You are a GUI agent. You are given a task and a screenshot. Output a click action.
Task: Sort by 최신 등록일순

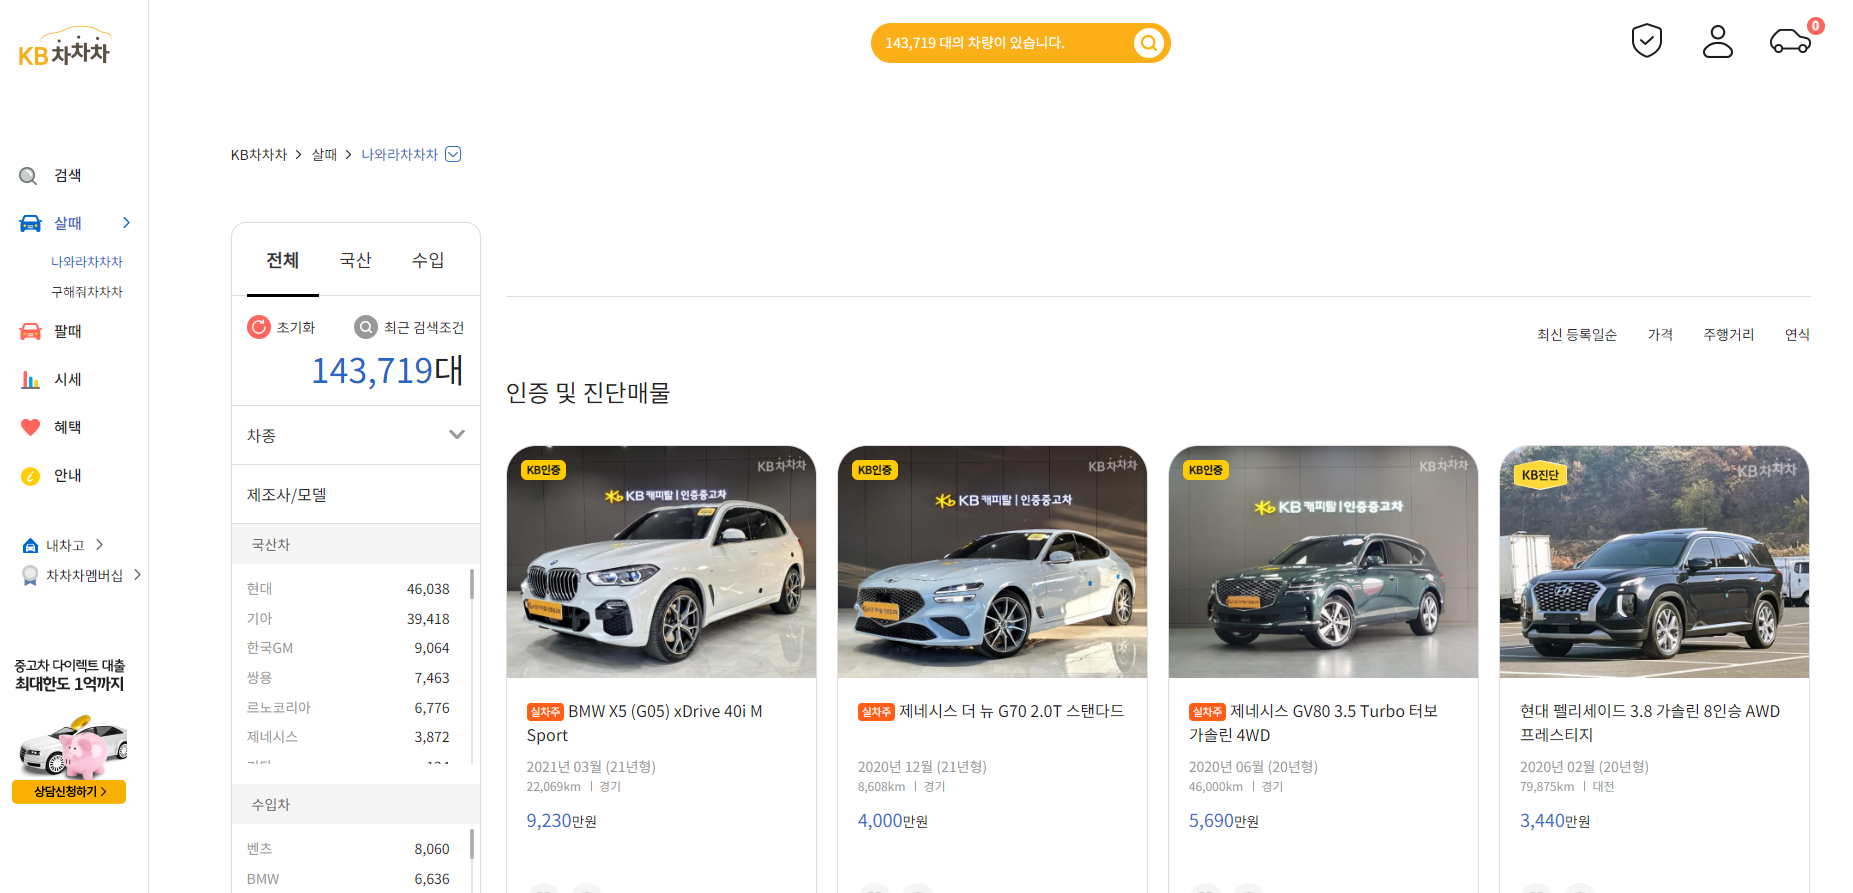coord(1577,335)
